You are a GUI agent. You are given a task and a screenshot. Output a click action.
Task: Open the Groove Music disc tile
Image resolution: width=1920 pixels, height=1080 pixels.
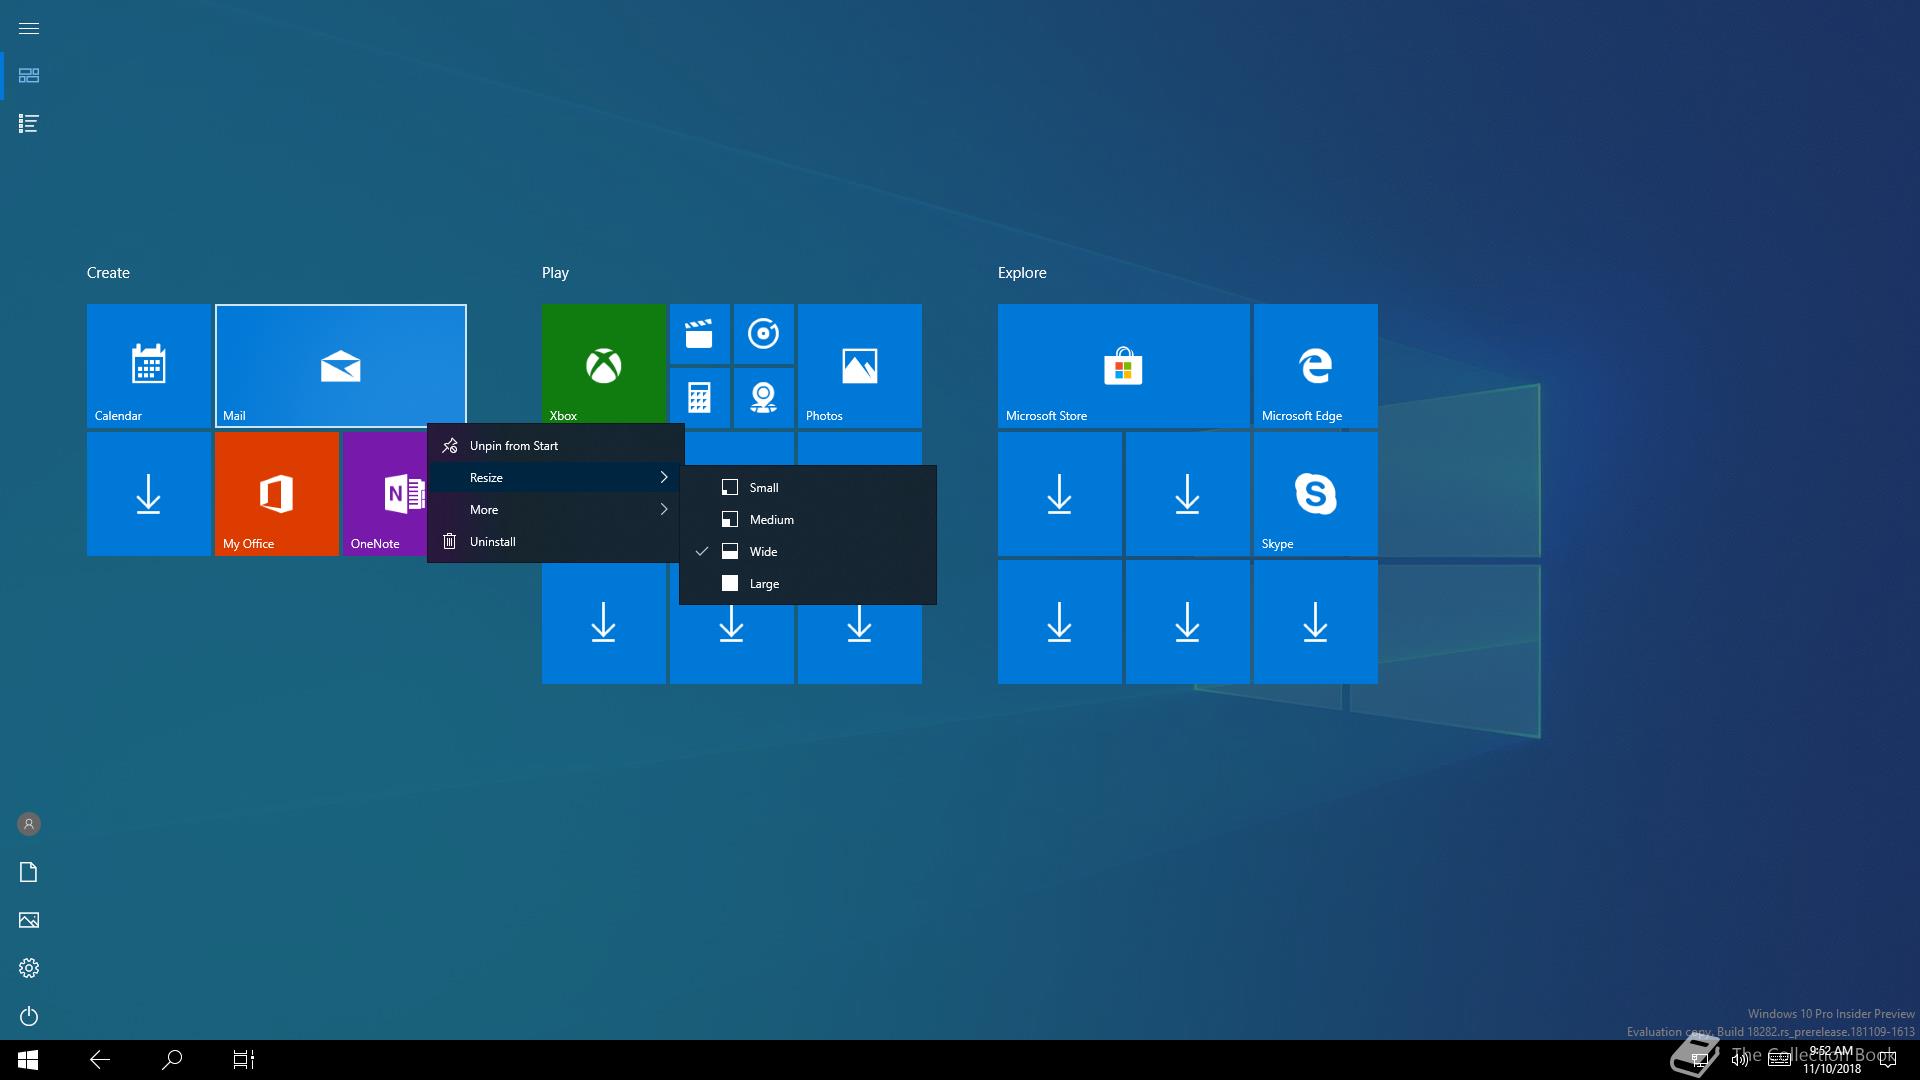(x=764, y=334)
